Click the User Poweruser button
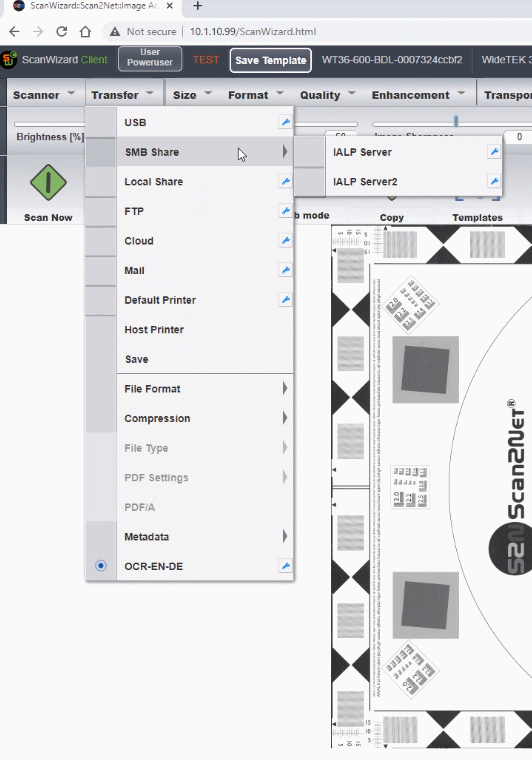The height and width of the screenshot is (760, 532). pos(150,58)
